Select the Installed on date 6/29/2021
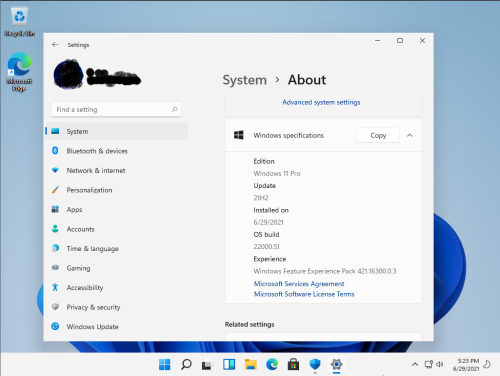Screen dimensions: 500x376 click(268, 222)
